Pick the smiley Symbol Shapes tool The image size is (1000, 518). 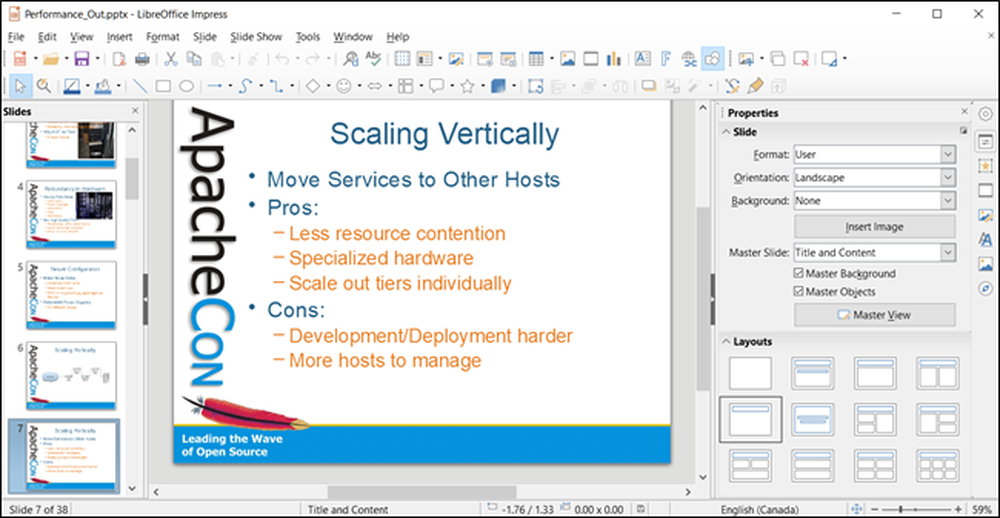[344, 86]
